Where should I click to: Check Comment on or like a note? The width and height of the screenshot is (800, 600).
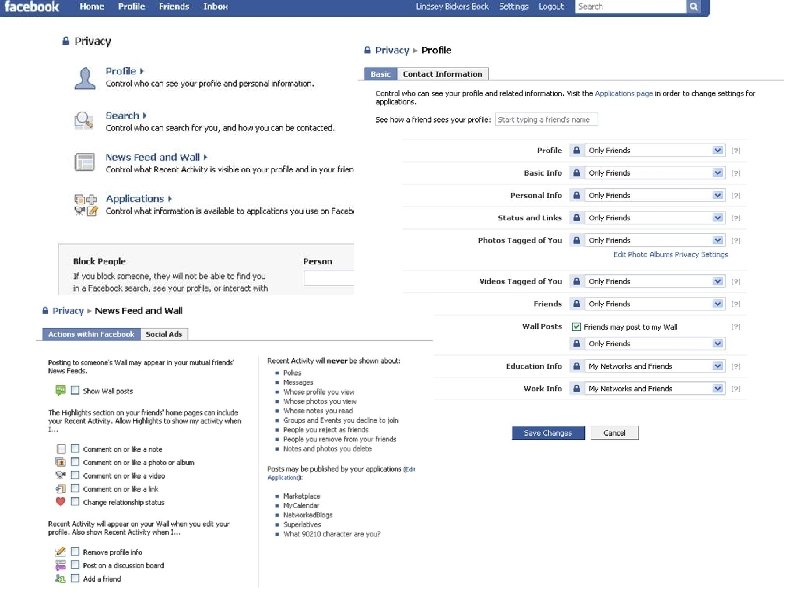(x=75, y=448)
